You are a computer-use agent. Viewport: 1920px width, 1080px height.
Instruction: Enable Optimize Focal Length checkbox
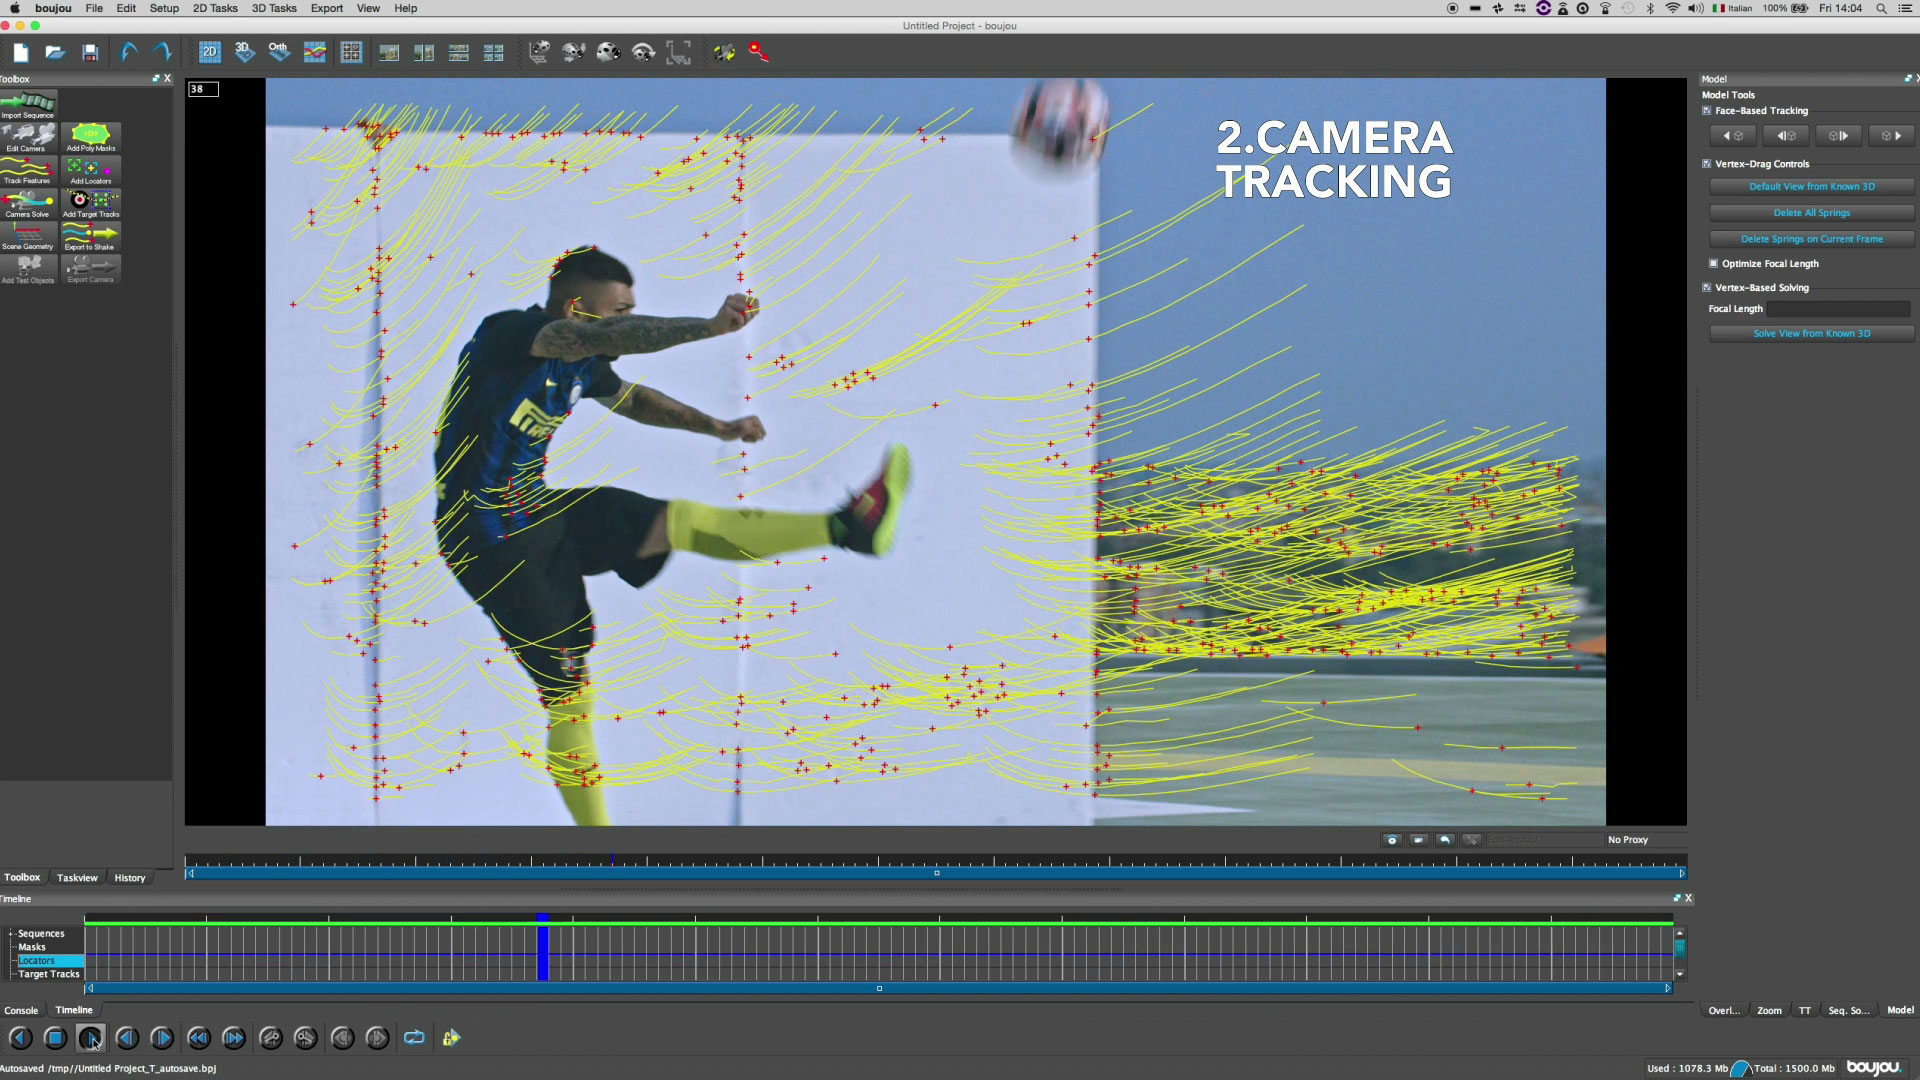coord(1713,264)
